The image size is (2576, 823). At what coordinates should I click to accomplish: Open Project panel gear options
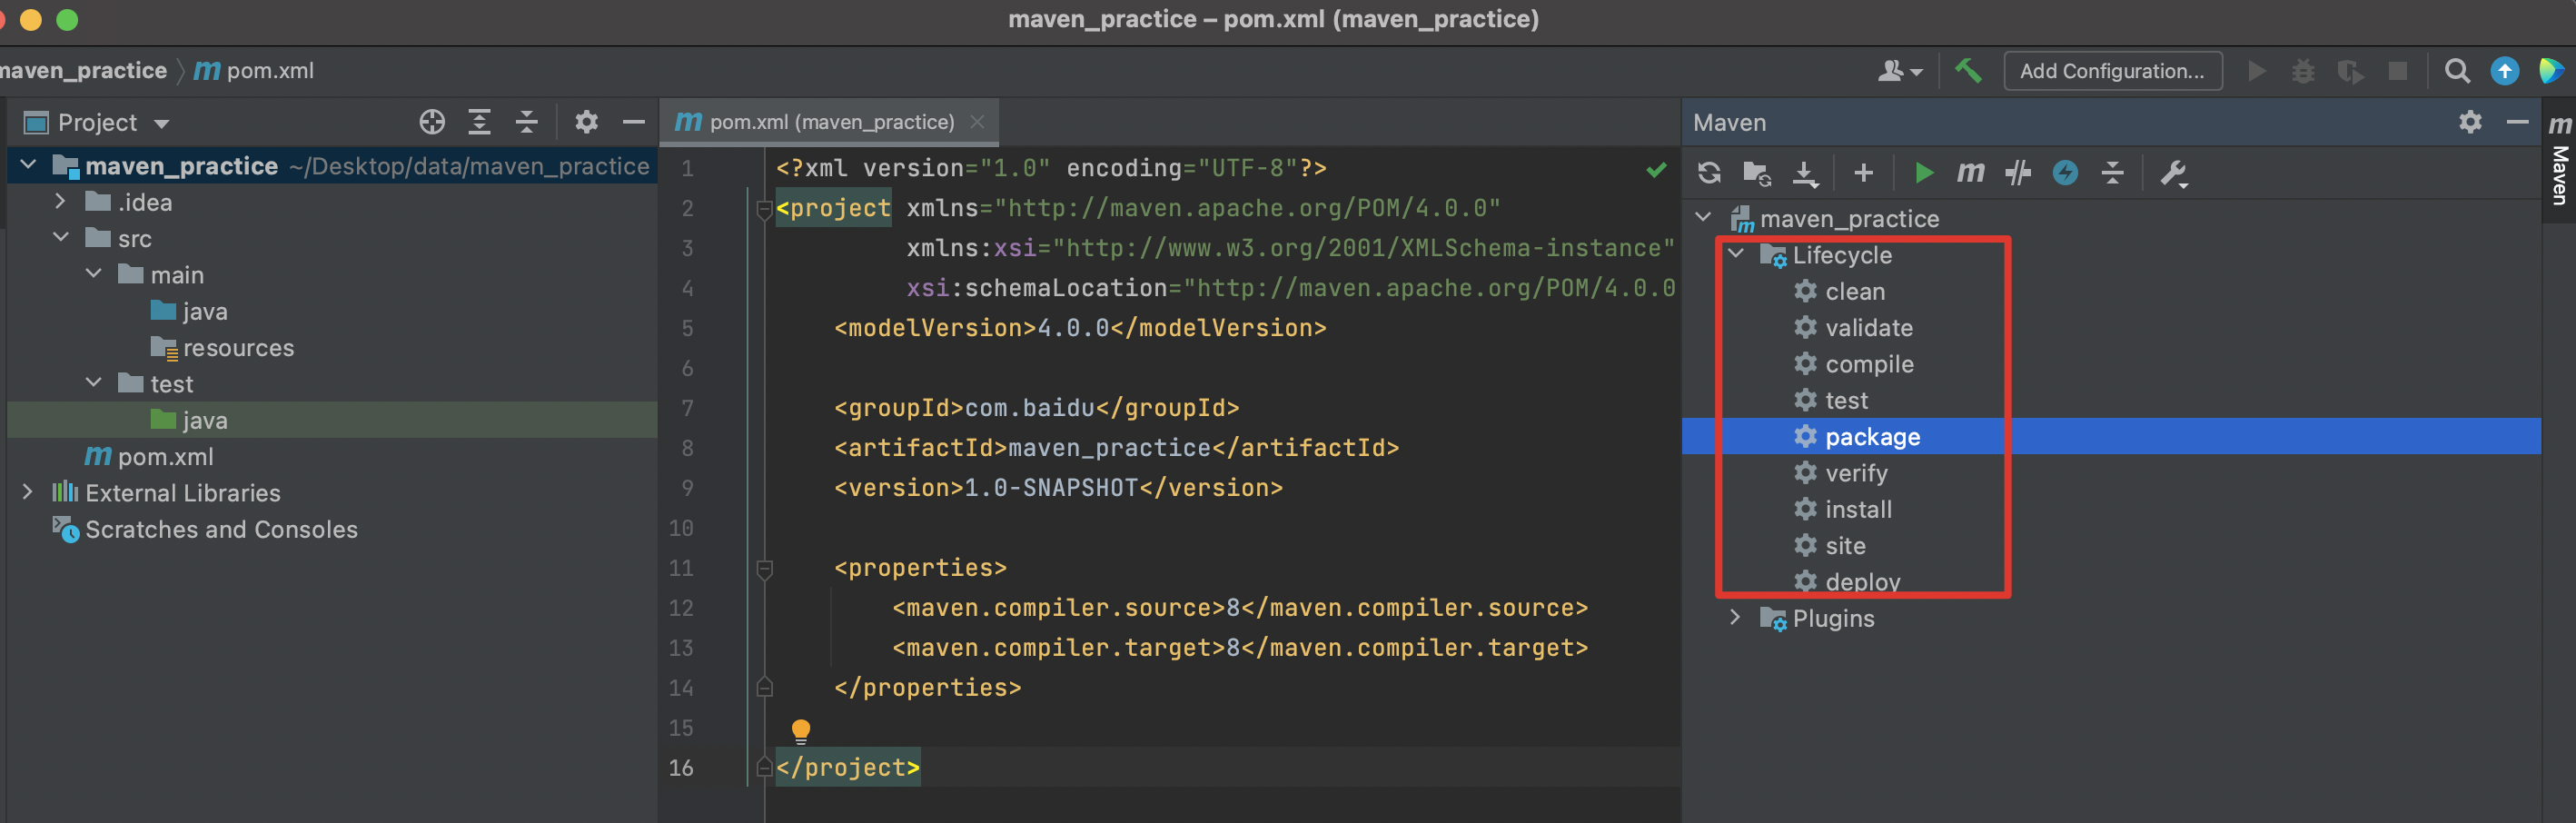pyautogui.click(x=586, y=122)
